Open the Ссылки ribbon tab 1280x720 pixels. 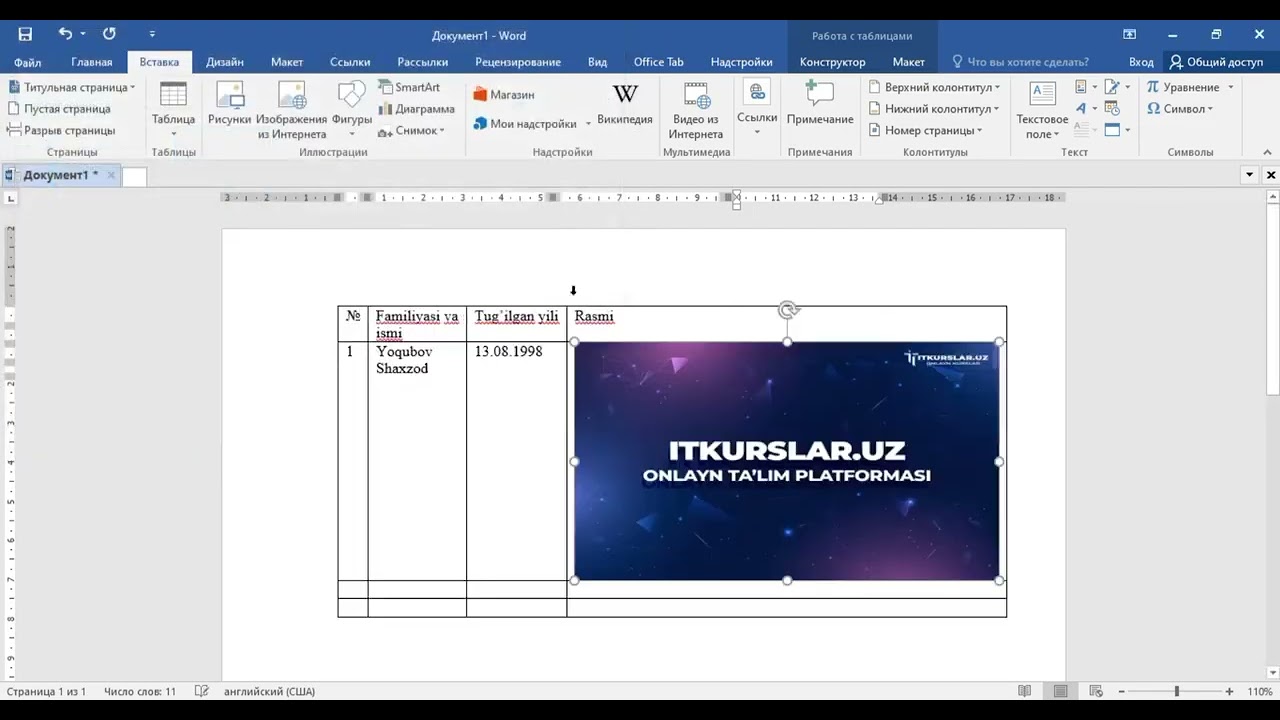coord(350,62)
